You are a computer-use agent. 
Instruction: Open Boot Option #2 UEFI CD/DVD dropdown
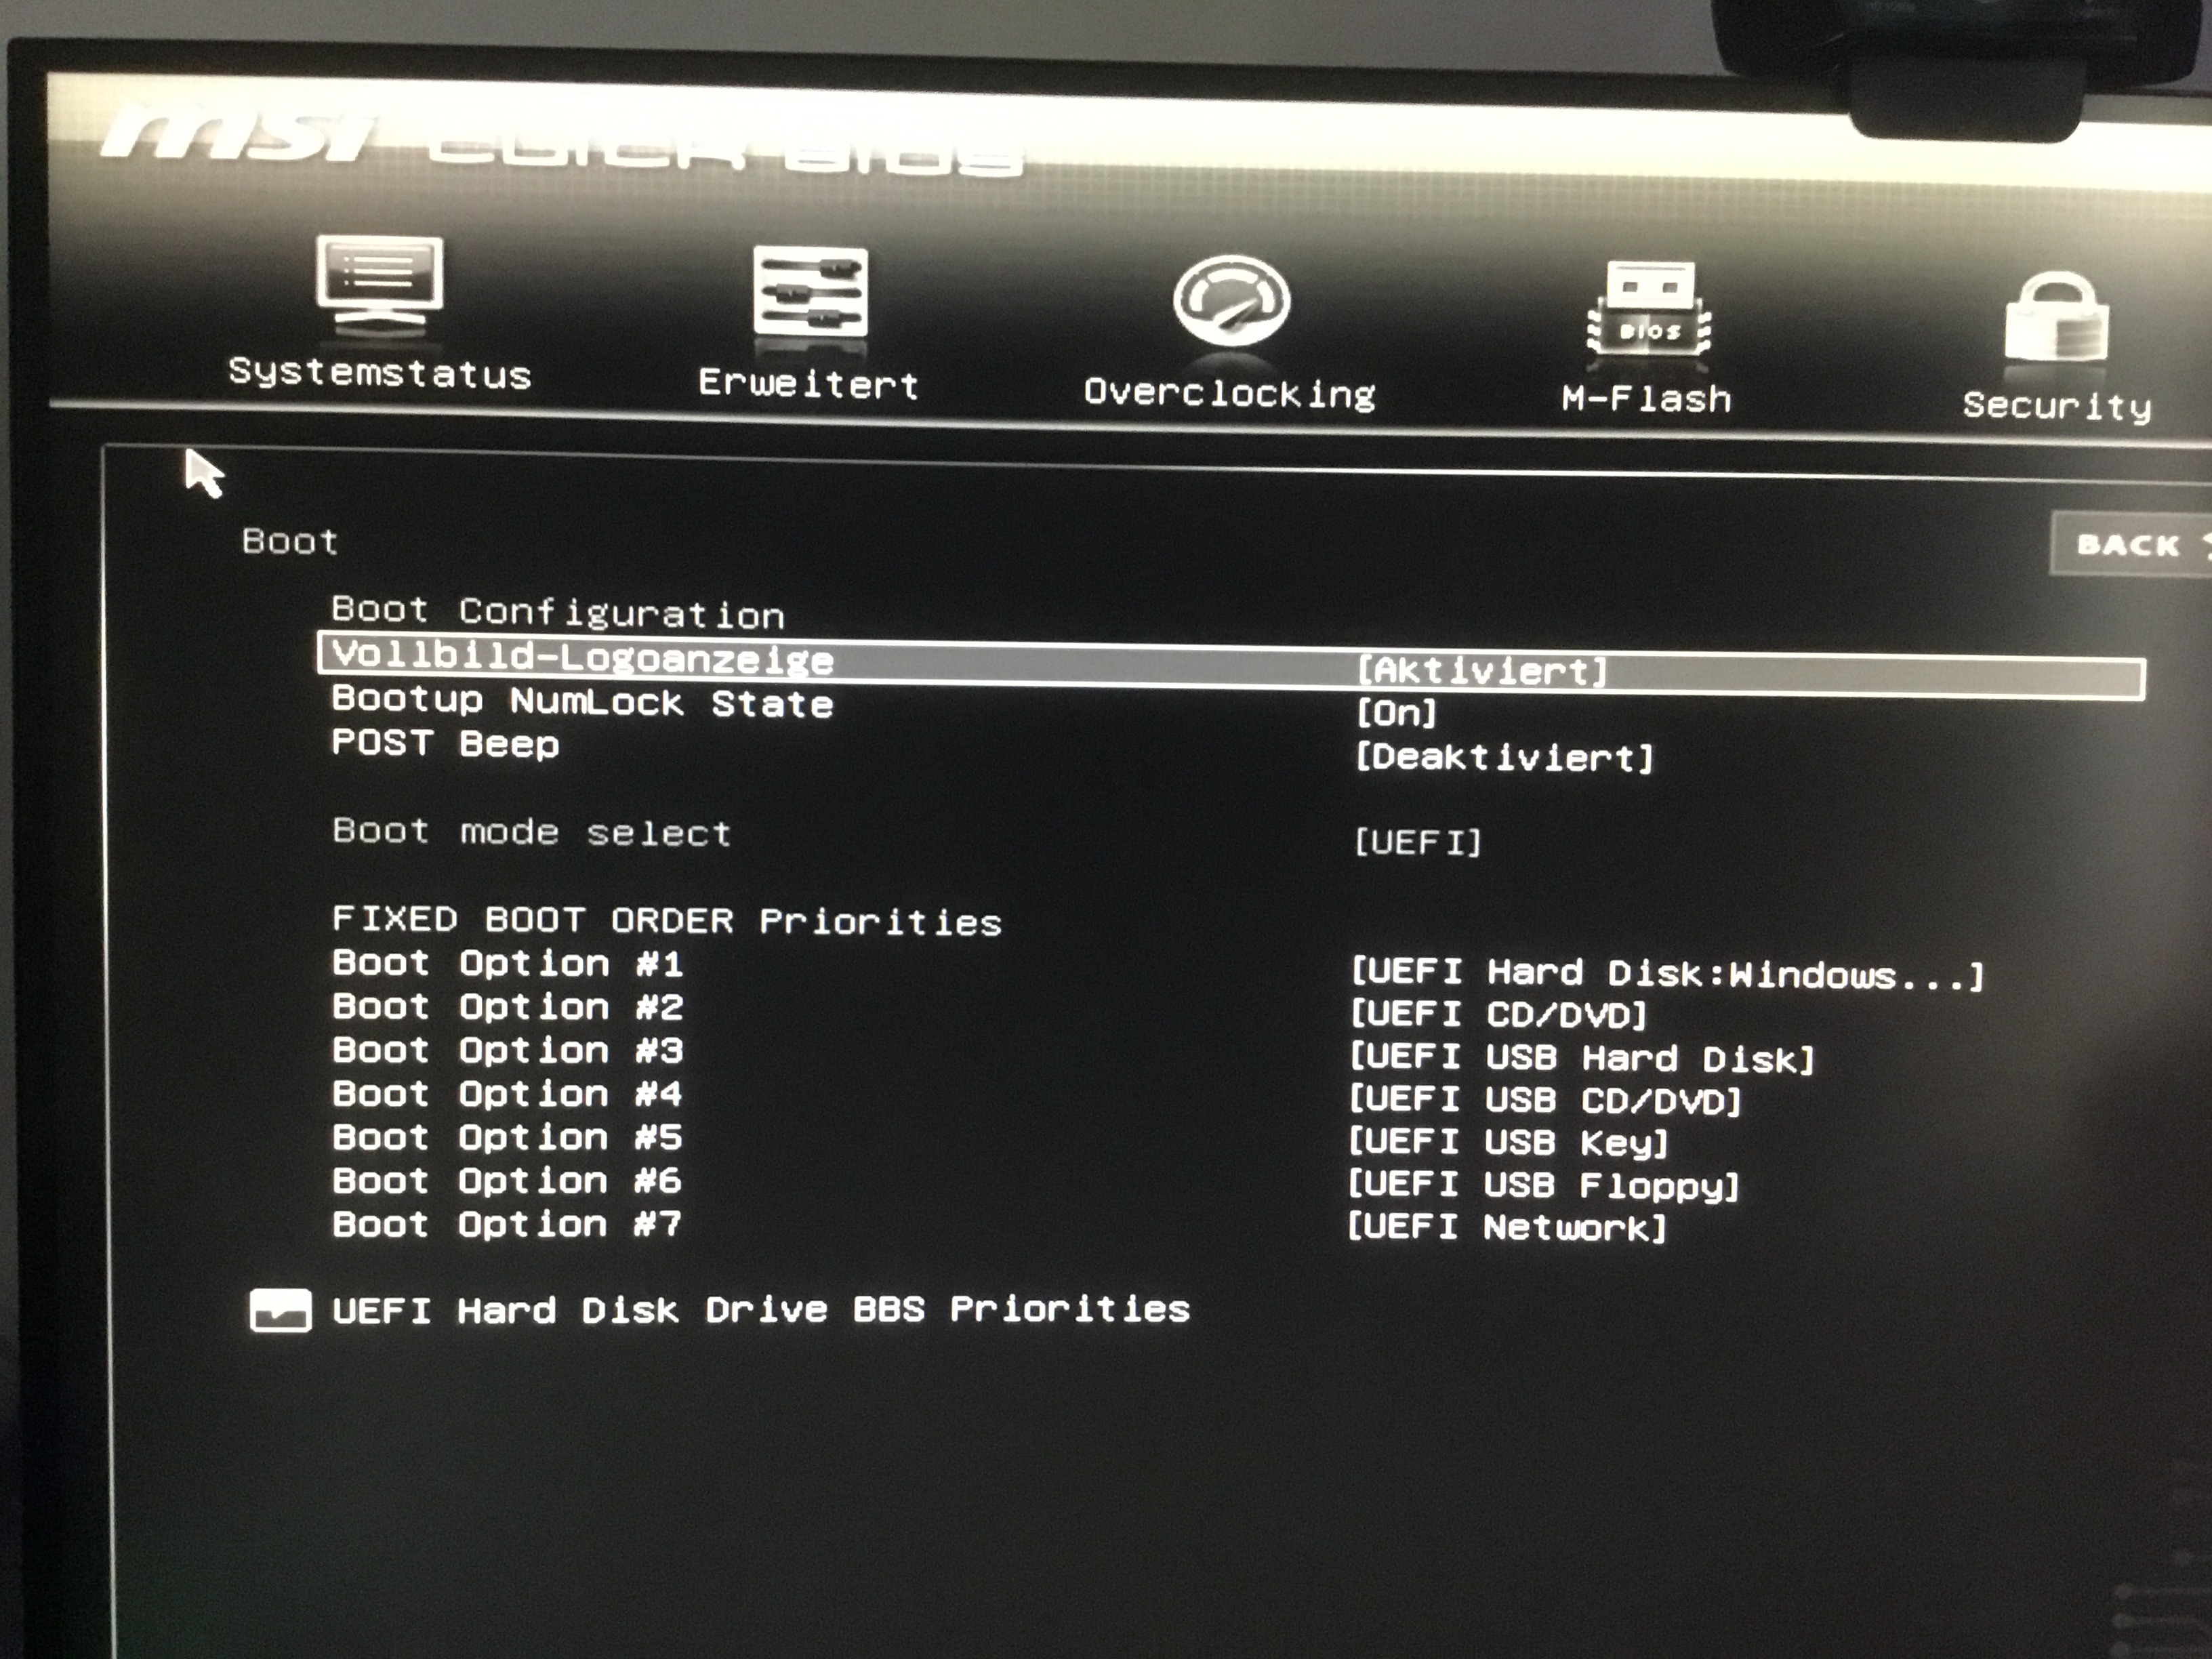1497,1015
